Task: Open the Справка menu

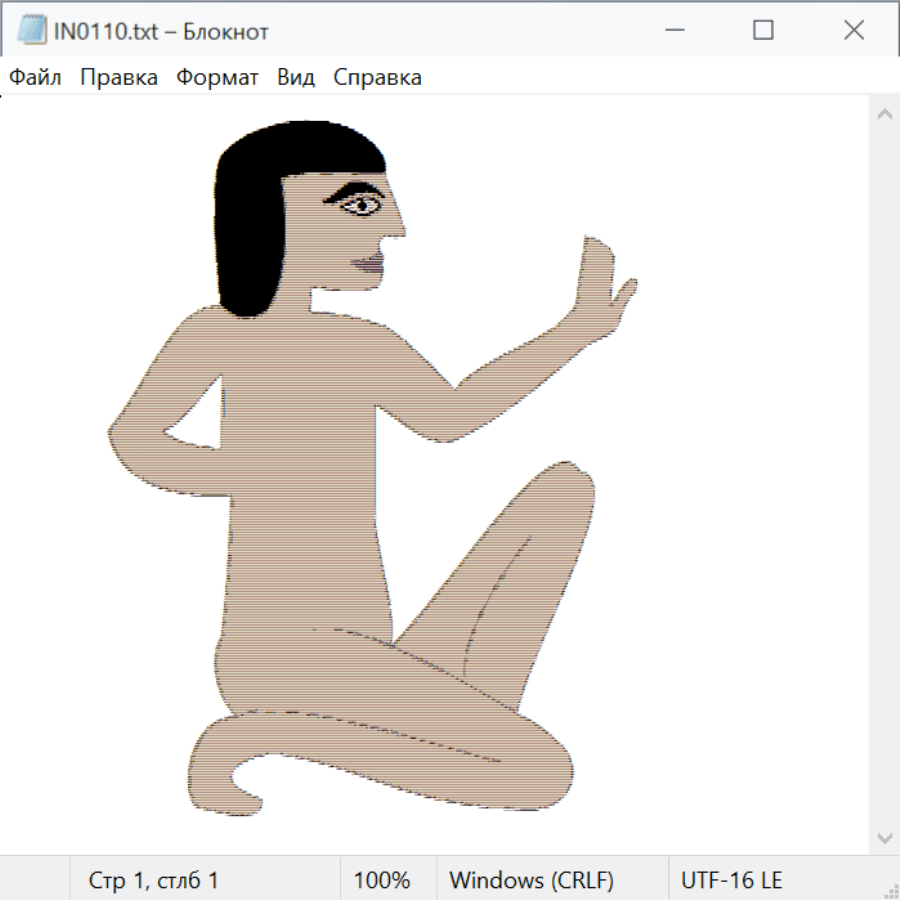Action: (377, 78)
